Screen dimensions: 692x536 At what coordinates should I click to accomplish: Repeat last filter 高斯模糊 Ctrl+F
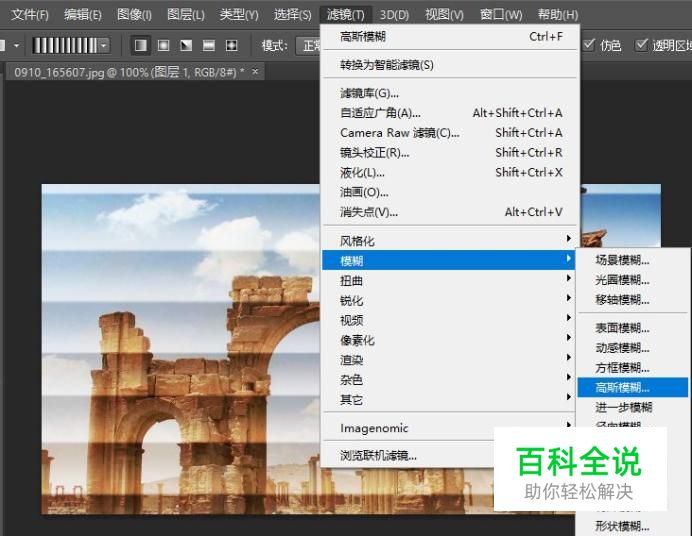(x=450, y=36)
